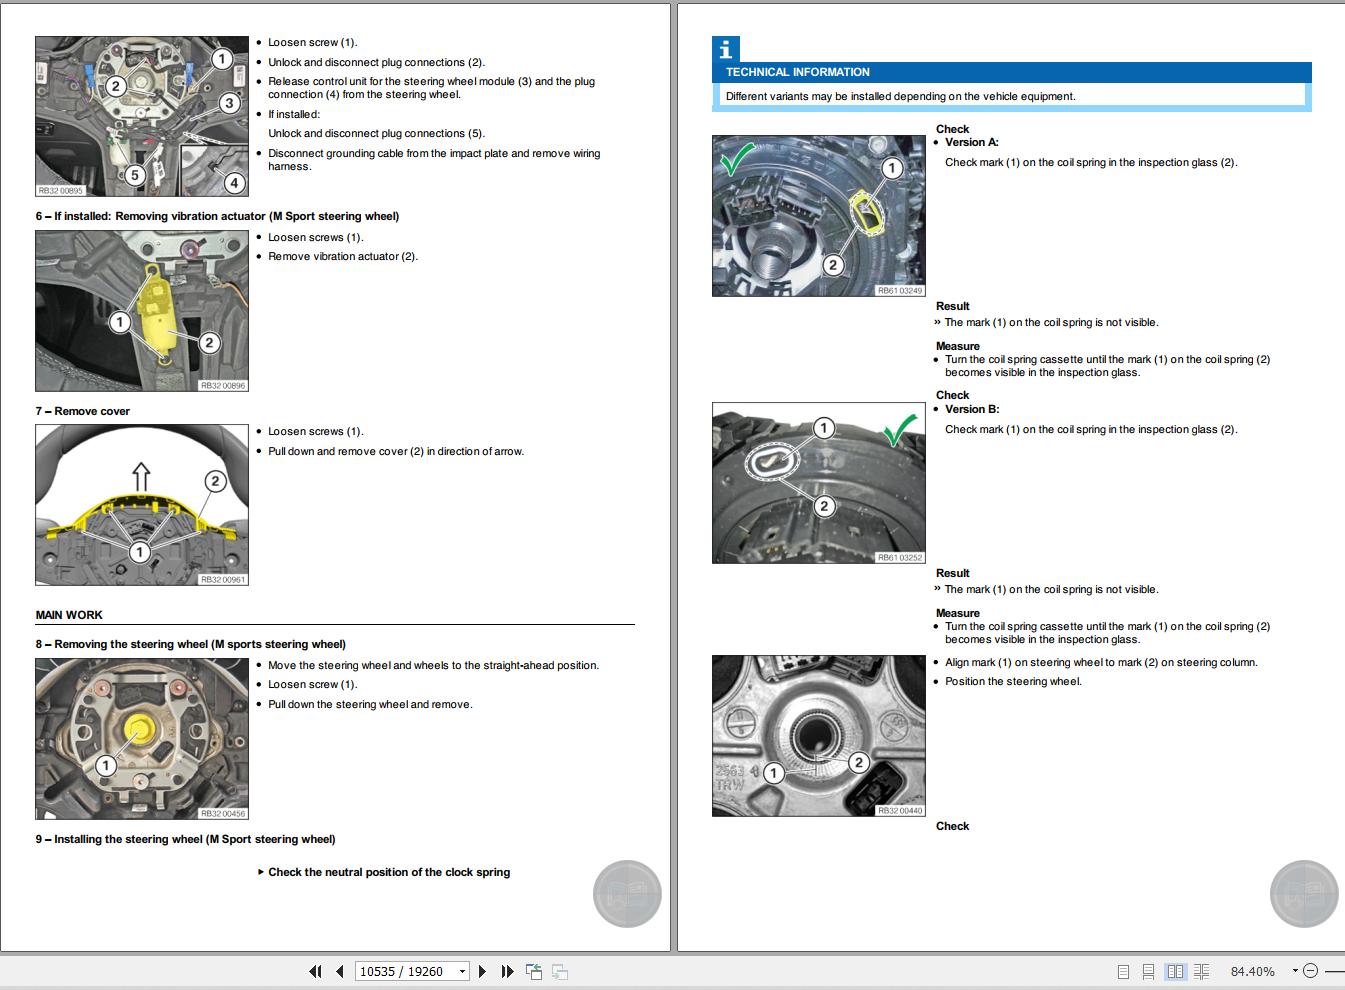The image size is (1345, 990).
Task: Go back to the previous view location
Action: point(534,971)
